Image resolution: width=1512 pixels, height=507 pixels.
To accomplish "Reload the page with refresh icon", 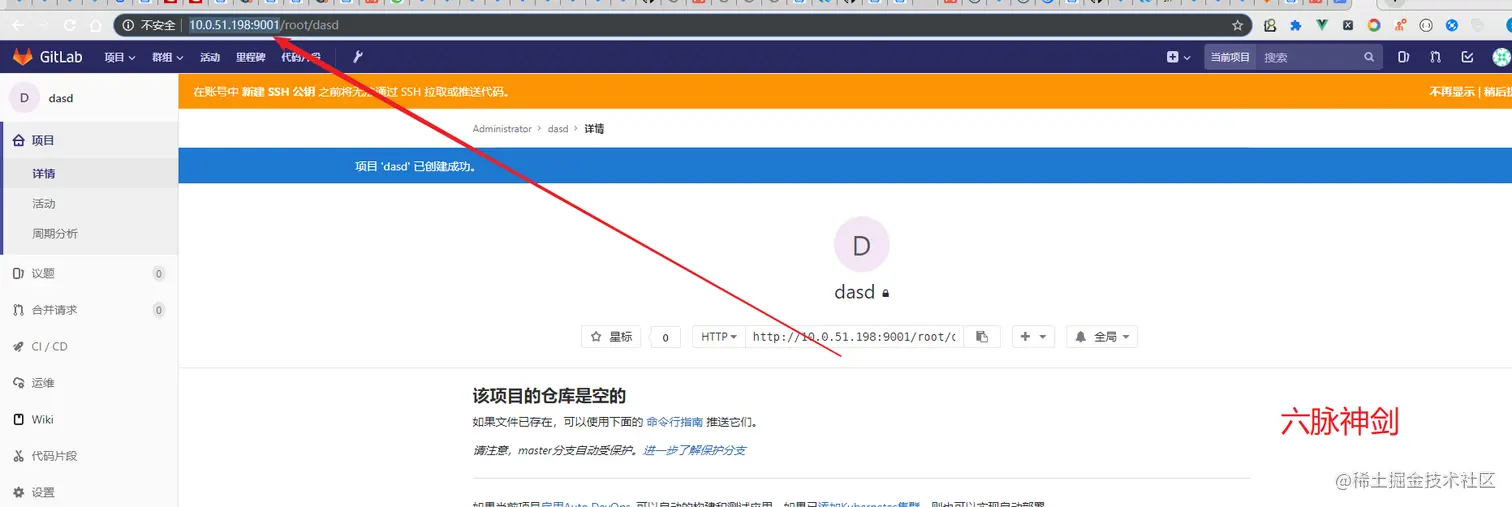I will click(69, 25).
